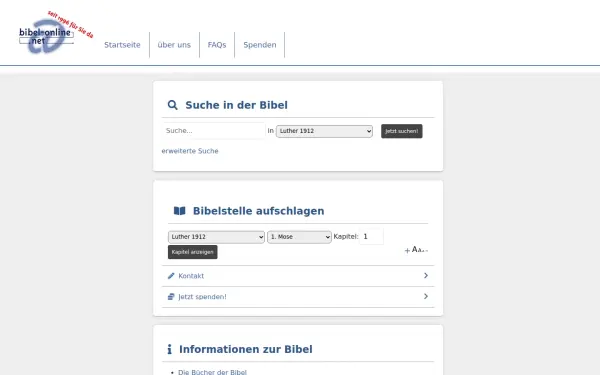Click the open book icon by Bibelstelle aufschlagen

(179, 211)
